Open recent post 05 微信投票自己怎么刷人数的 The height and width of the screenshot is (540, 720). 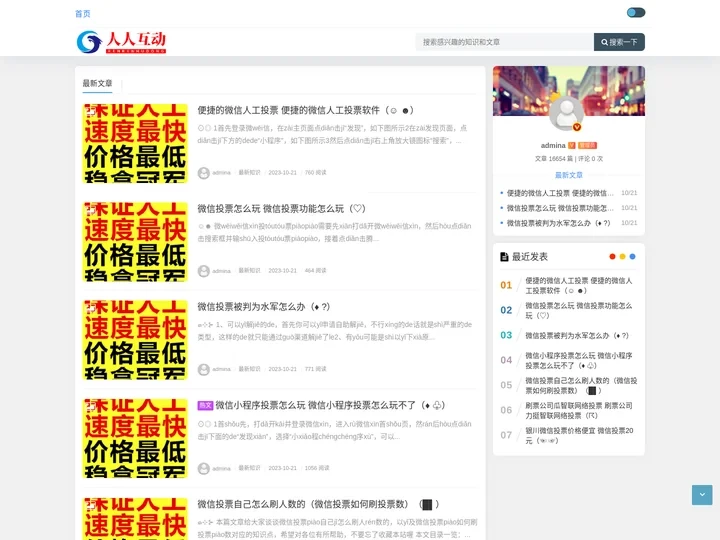point(581,385)
